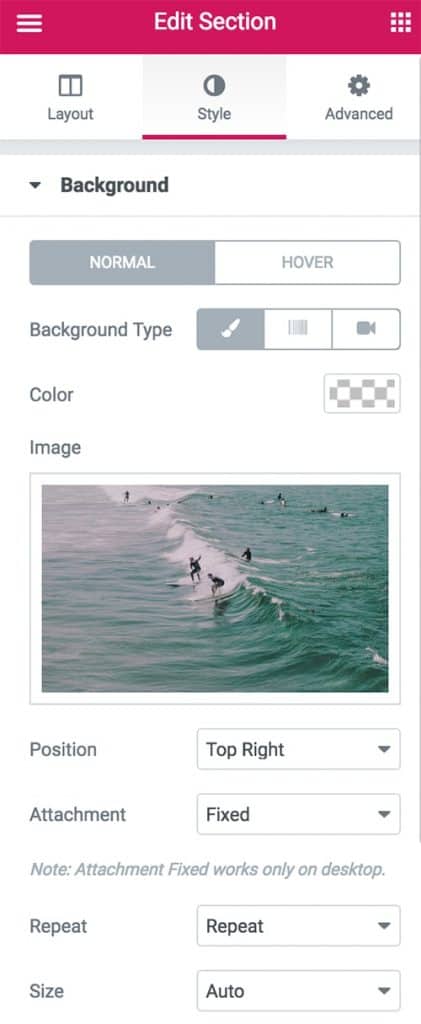Click the Background section heading
Viewport: 421px width, 1024px height.
114,185
